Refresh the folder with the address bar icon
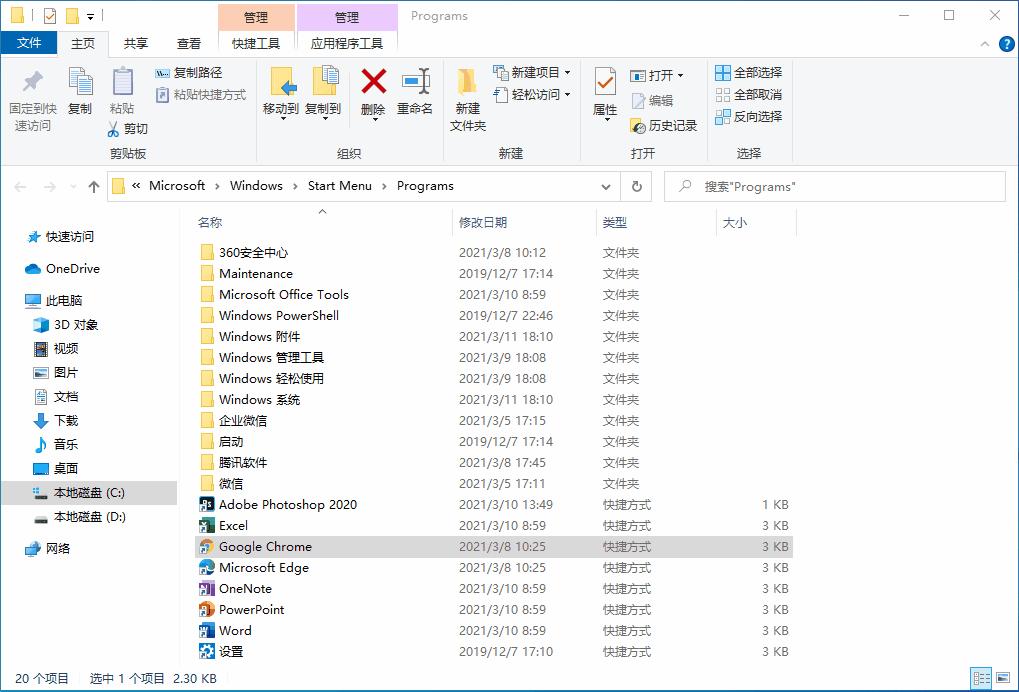 coord(638,186)
